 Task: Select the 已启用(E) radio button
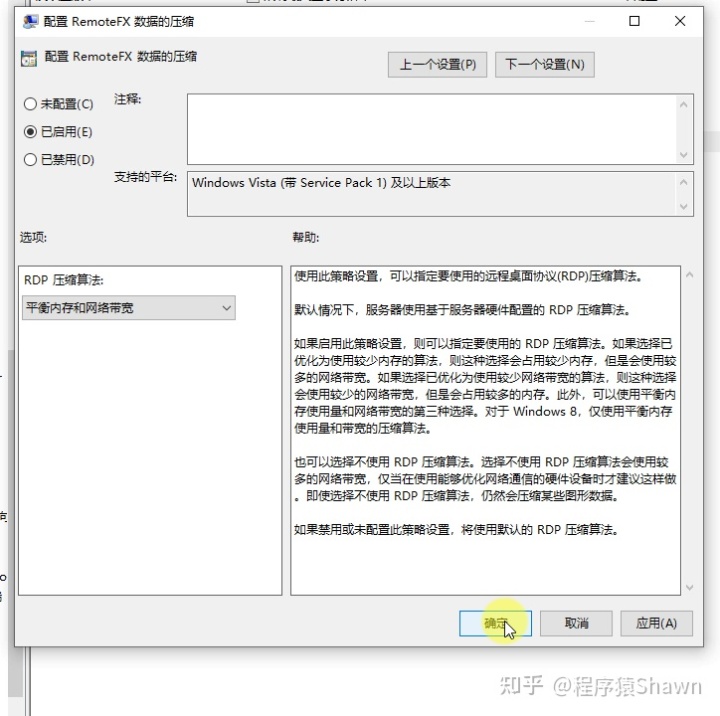click(30, 132)
